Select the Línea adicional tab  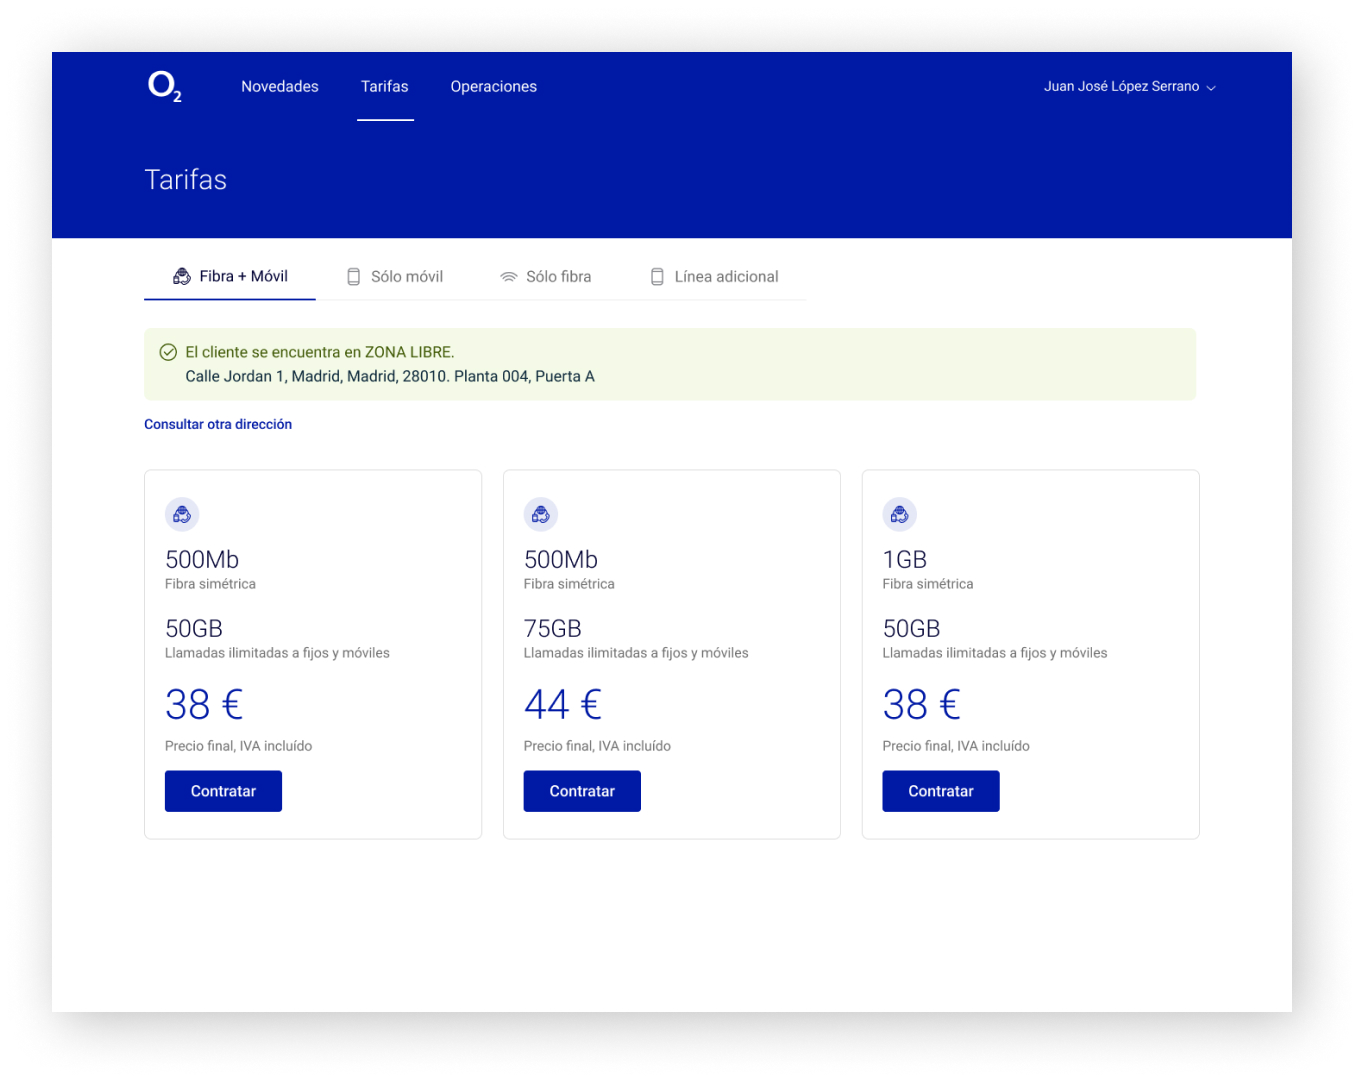point(726,277)
